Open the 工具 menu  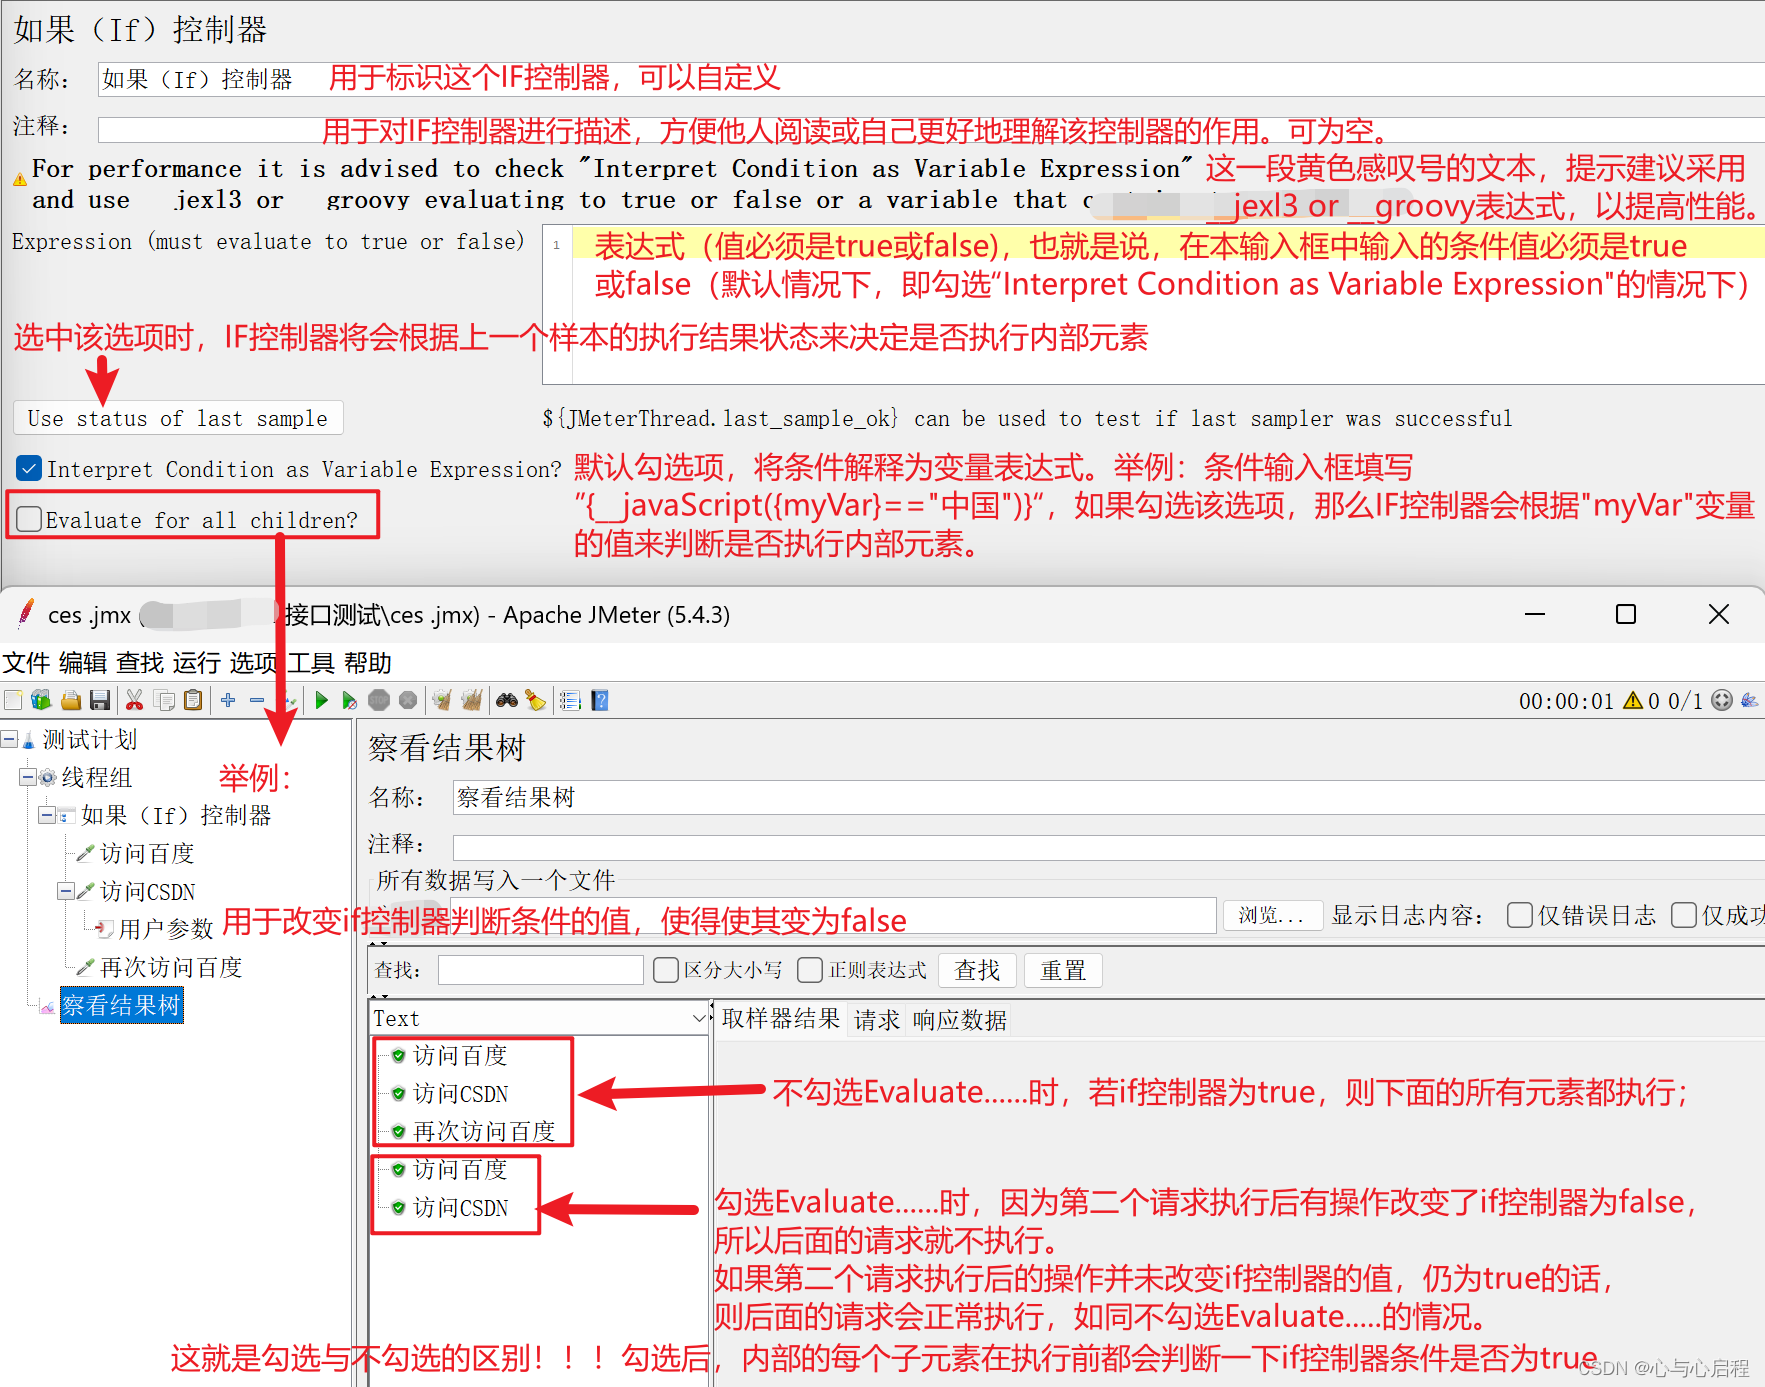pyautogui.click(x=311, y=663)
